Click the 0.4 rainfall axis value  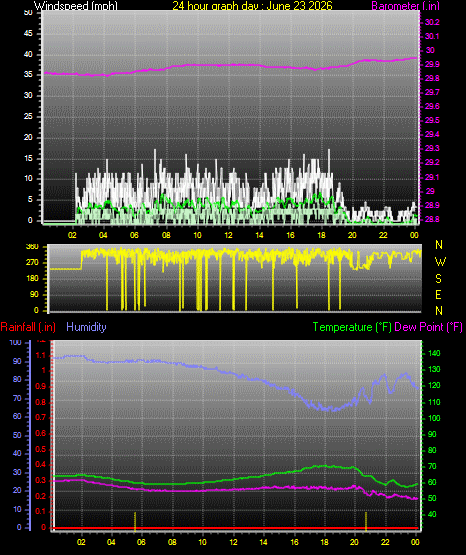click(x=41, y=464)
